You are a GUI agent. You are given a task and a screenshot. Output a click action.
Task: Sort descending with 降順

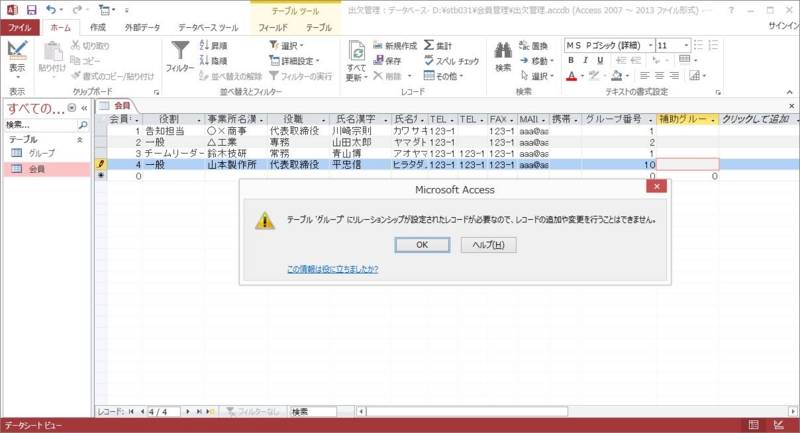214,61
